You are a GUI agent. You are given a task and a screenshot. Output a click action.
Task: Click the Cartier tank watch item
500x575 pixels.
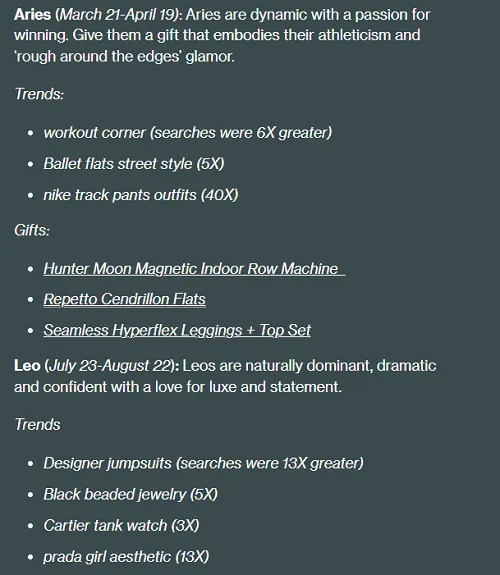tap(121, 525)
